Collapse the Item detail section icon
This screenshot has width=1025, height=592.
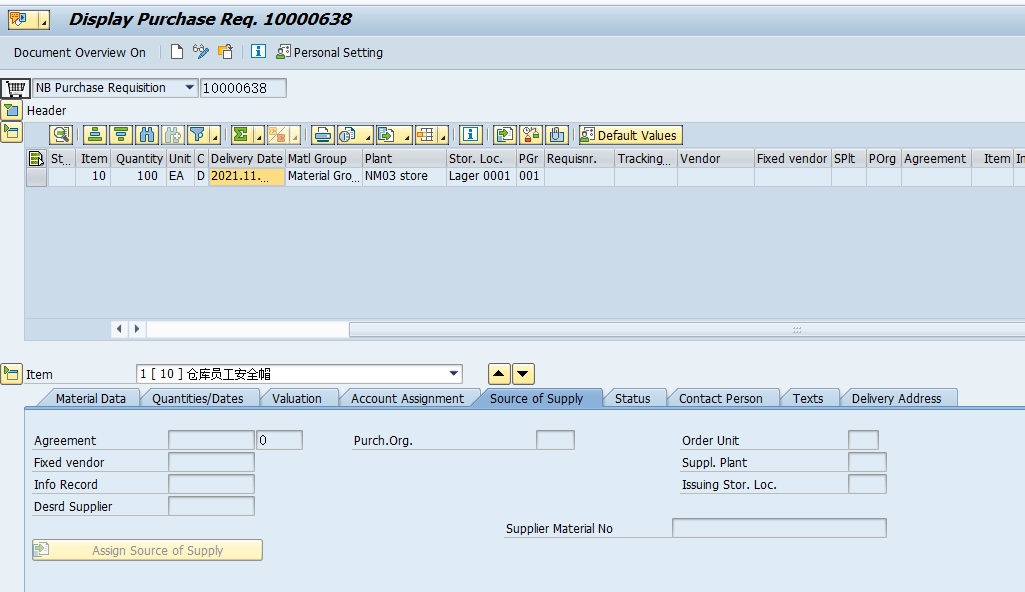(11, 374)
